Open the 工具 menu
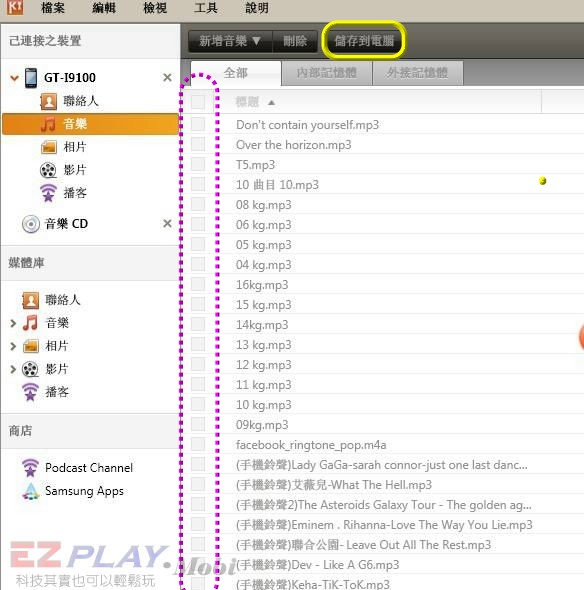Viewport: 584px width, 590px height. [206, 8]
